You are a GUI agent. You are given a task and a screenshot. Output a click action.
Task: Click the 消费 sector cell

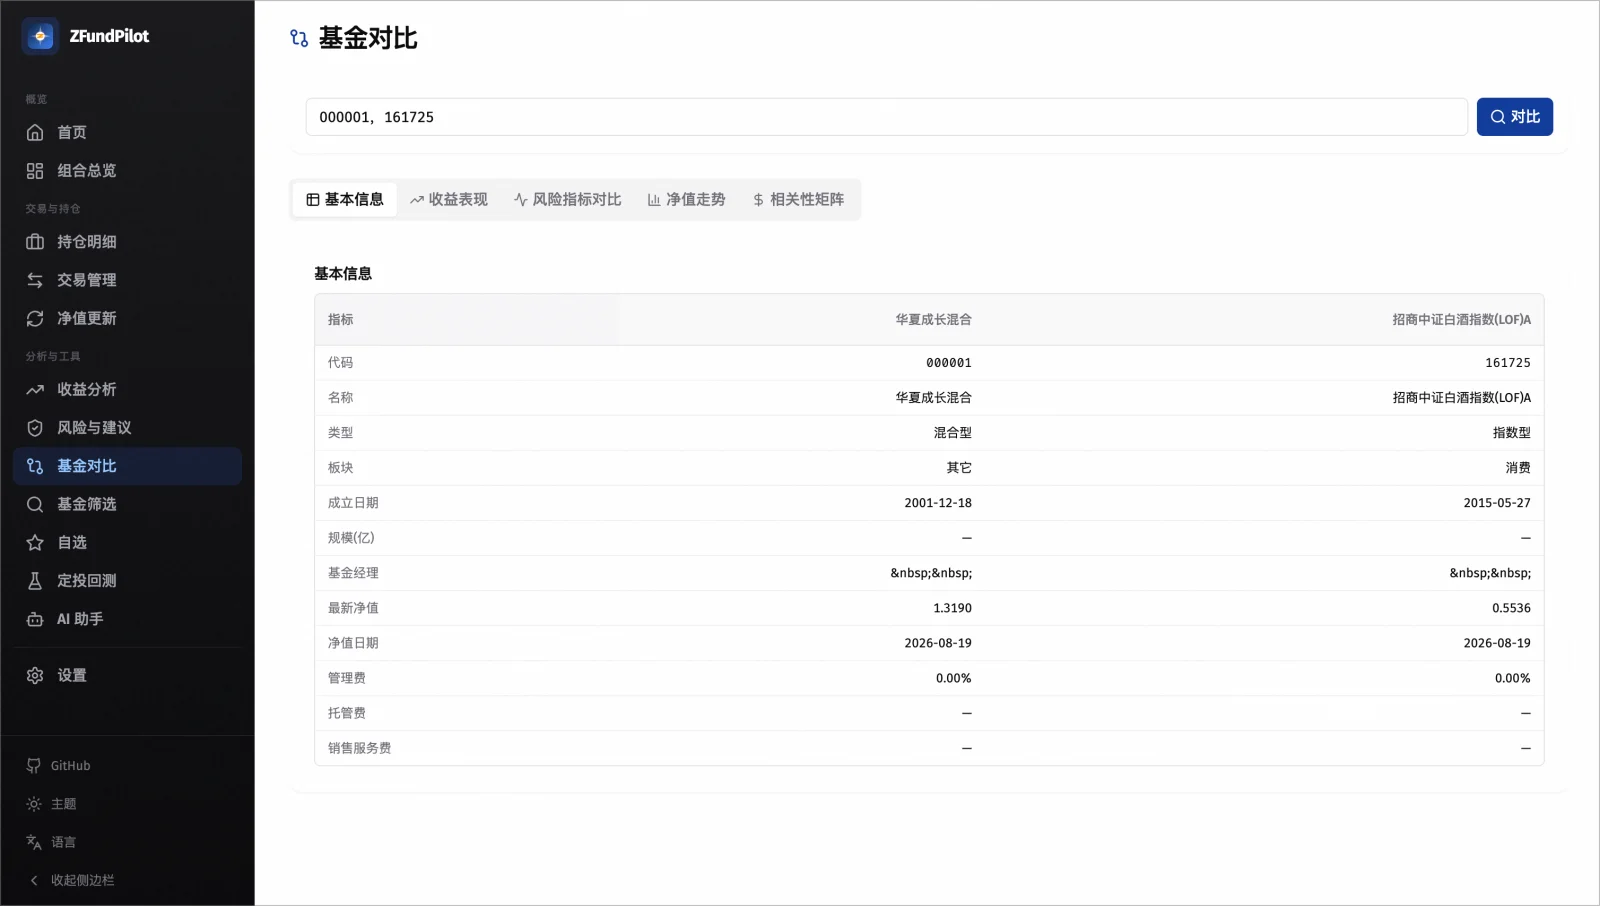[x=1518, y=468]
